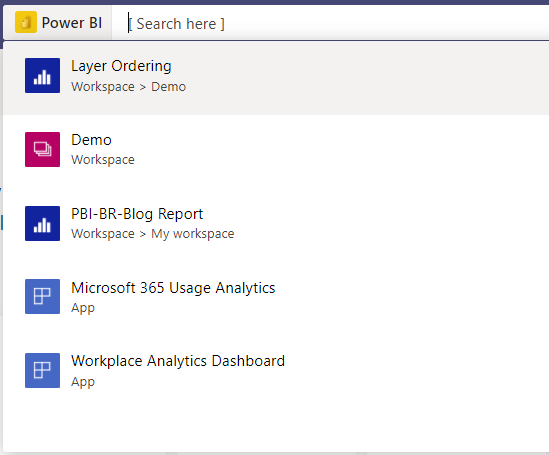Image resolution: width=549 pixels, height=455 pixels.
Task: Click the 'Workspace > Demo' path text
Action: pyautogui.click(x=128, y=87)
